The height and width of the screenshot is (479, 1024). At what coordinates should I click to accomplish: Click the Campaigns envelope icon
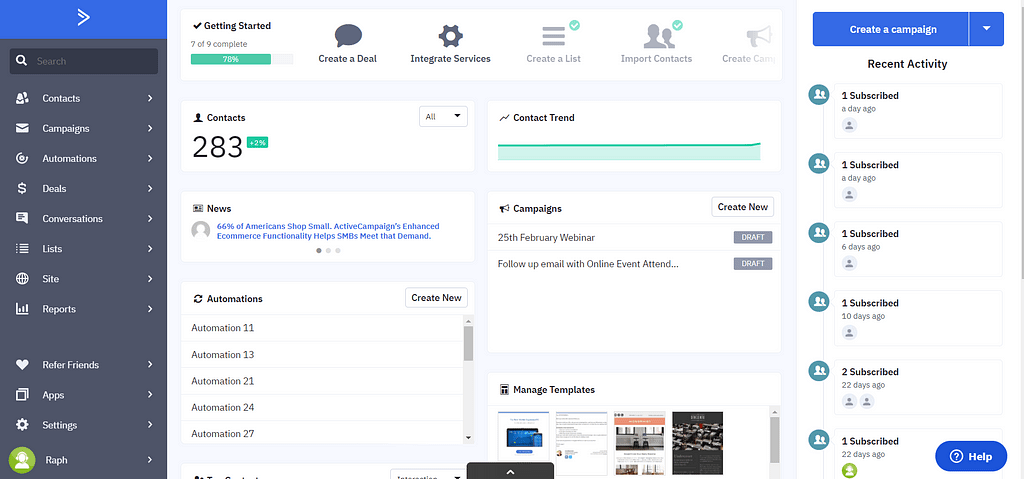22,128
